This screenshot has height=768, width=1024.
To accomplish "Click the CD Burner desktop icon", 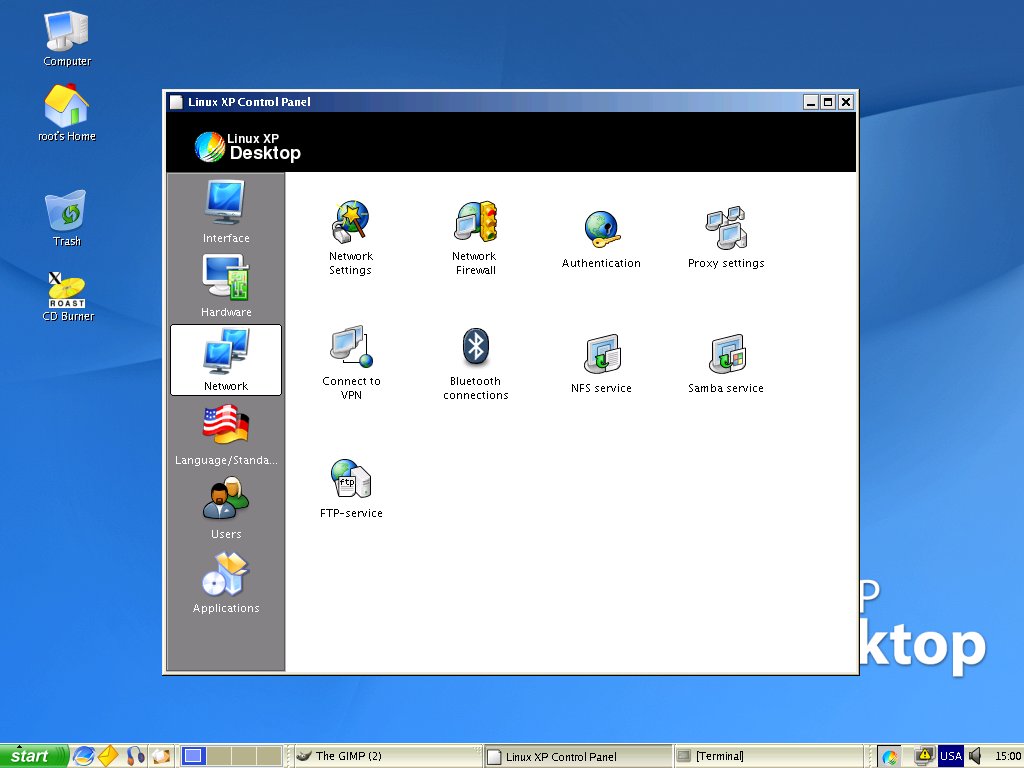I will pos(68,297).
